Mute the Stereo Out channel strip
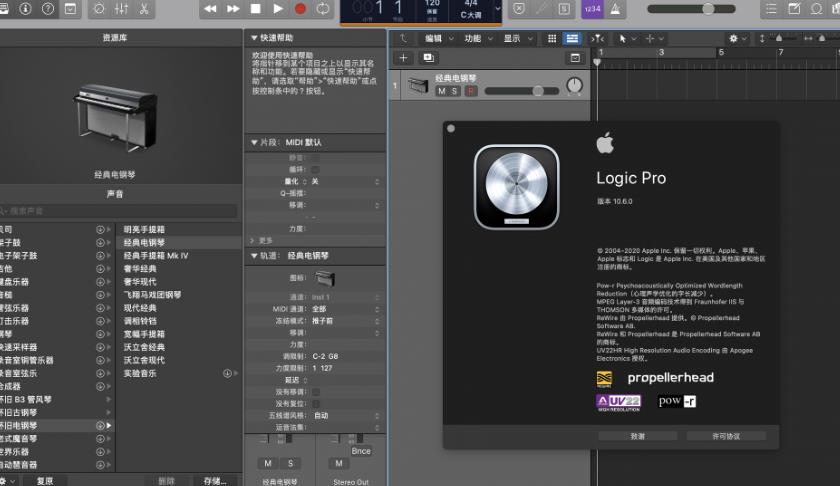The height and width of the screenshot is (486, 840). (x=339, y=463)
